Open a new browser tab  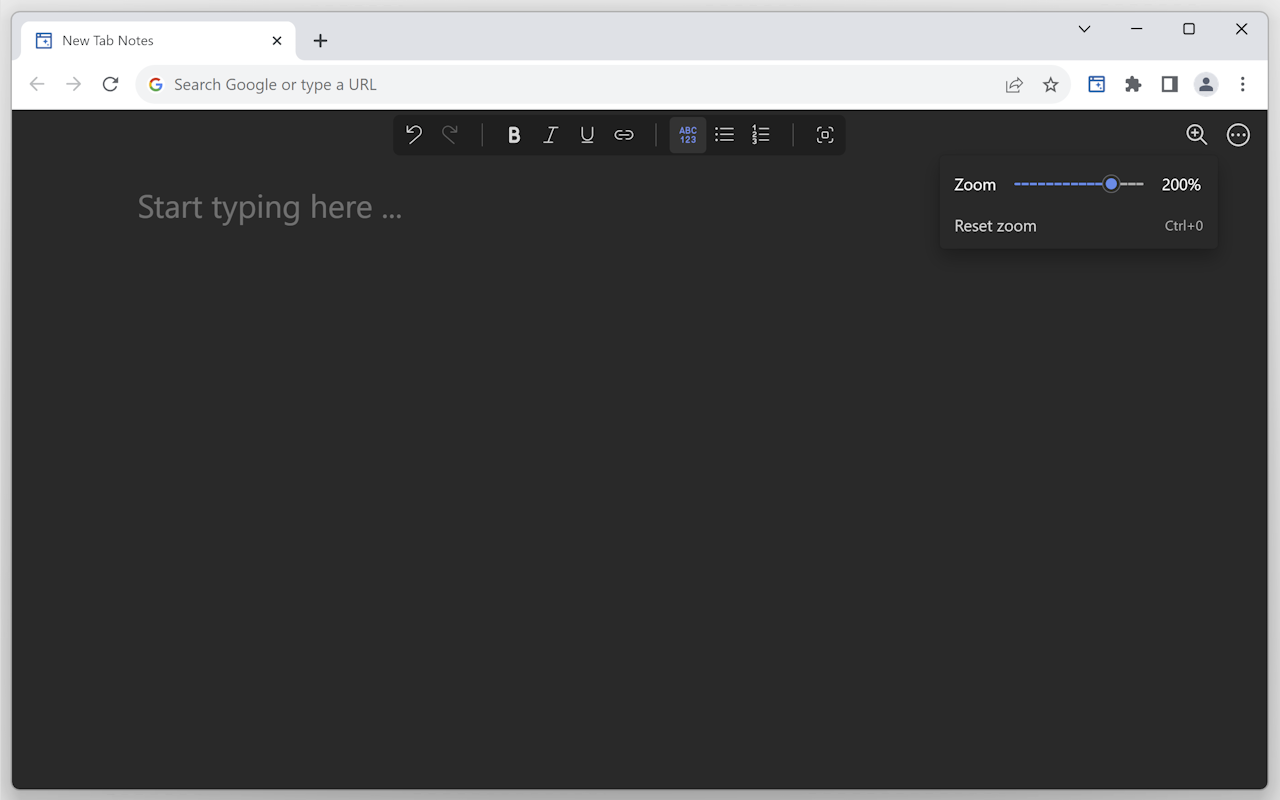320,41
